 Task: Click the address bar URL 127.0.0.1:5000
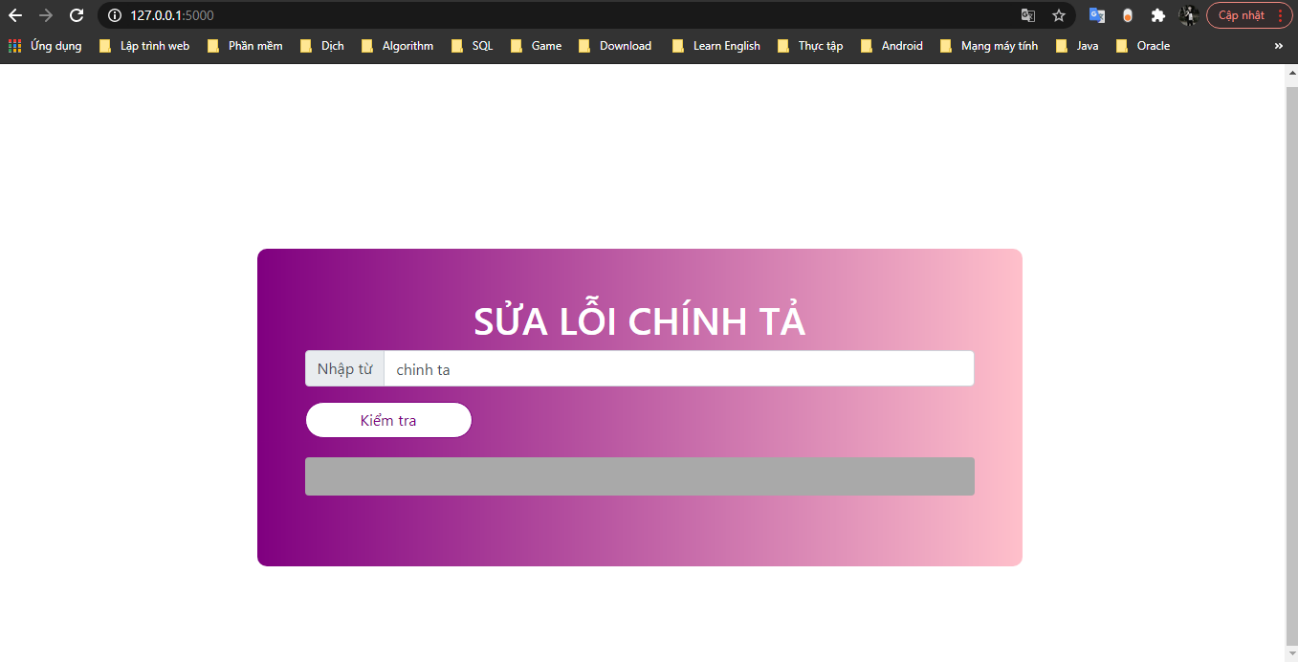[172, 15]
